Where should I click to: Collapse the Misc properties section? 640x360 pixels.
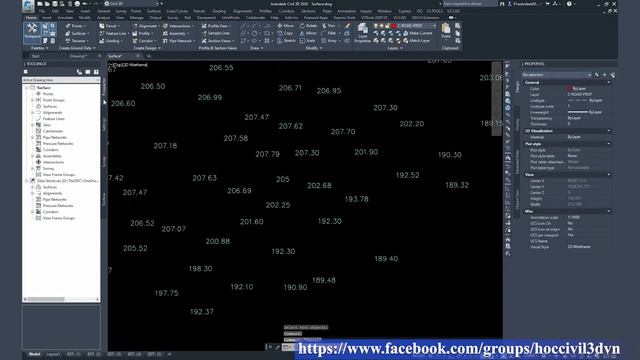pyautogui.click(x=609, y=211)
